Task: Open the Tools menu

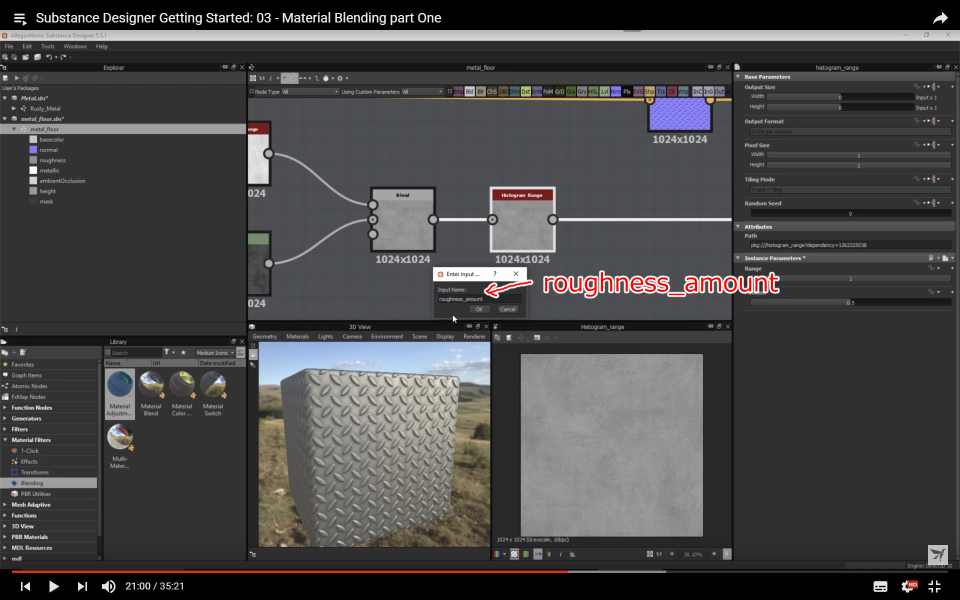Action: pyautogui.click(x=48, y=46)
